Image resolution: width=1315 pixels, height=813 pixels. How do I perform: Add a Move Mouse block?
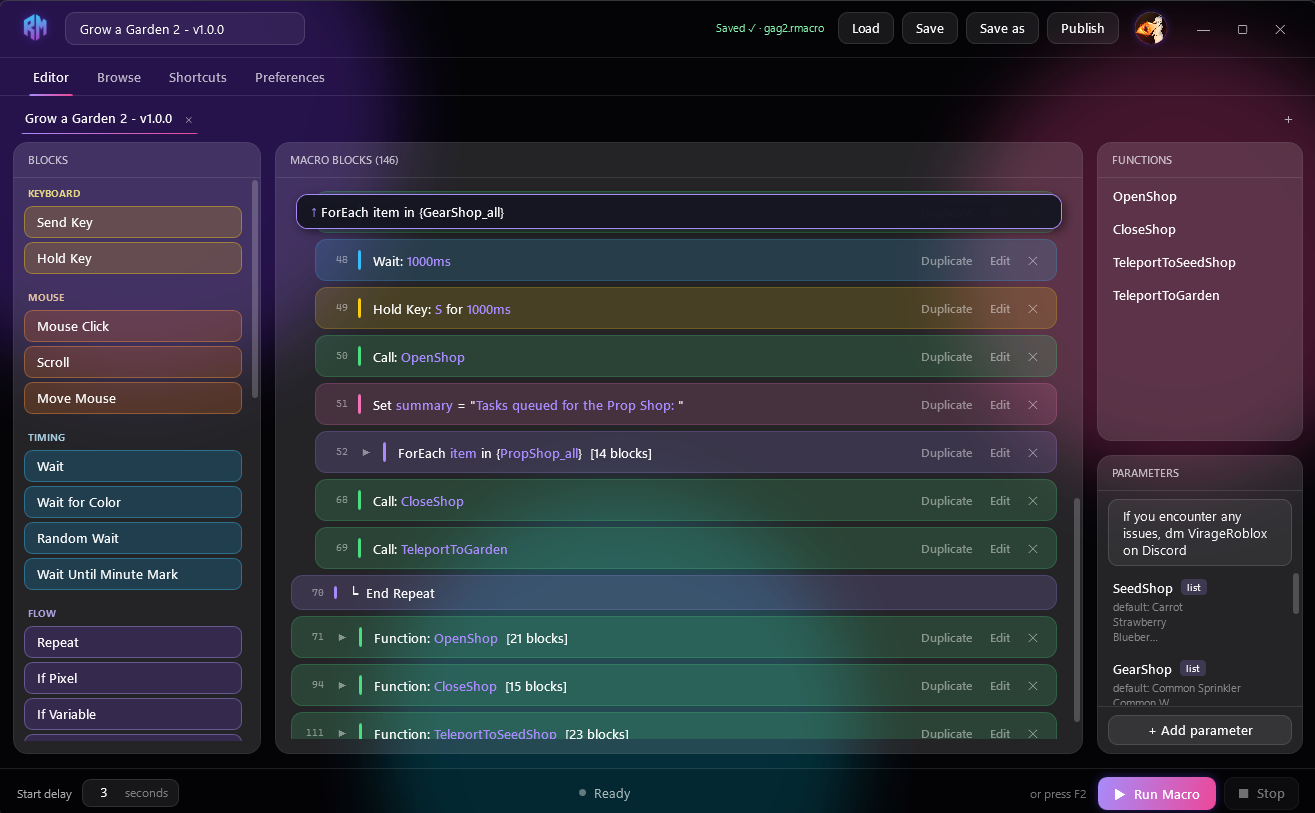pos(133,398)
